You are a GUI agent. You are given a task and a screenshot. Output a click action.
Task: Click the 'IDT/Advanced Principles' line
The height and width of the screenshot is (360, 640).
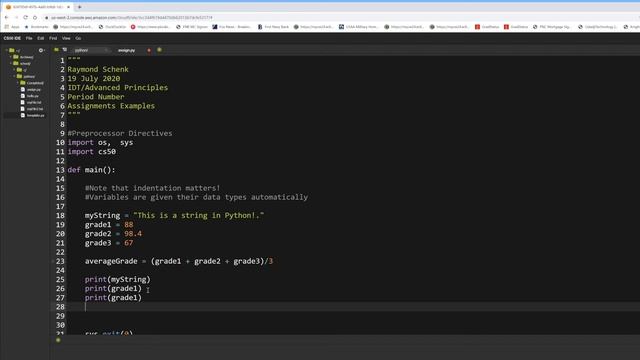pos(118,88)
